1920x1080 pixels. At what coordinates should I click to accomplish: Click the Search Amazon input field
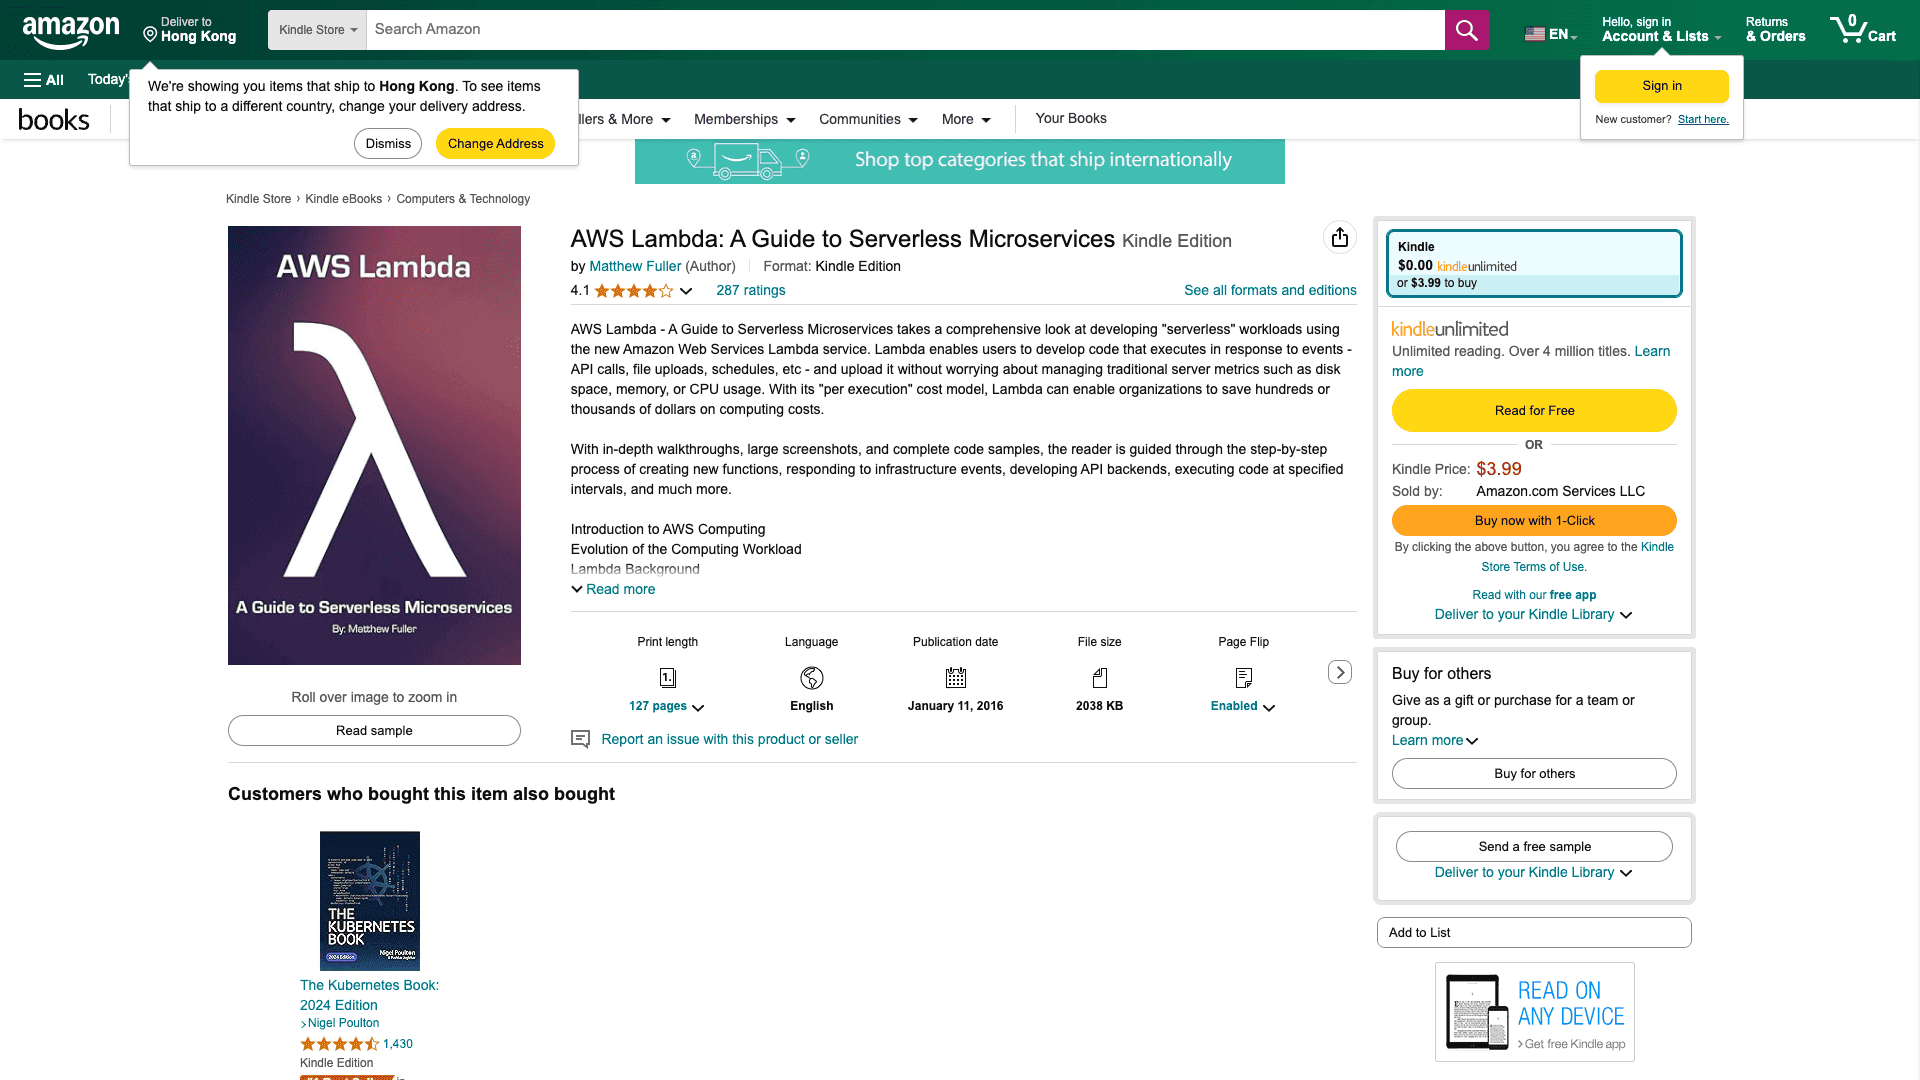click(906, 30)
